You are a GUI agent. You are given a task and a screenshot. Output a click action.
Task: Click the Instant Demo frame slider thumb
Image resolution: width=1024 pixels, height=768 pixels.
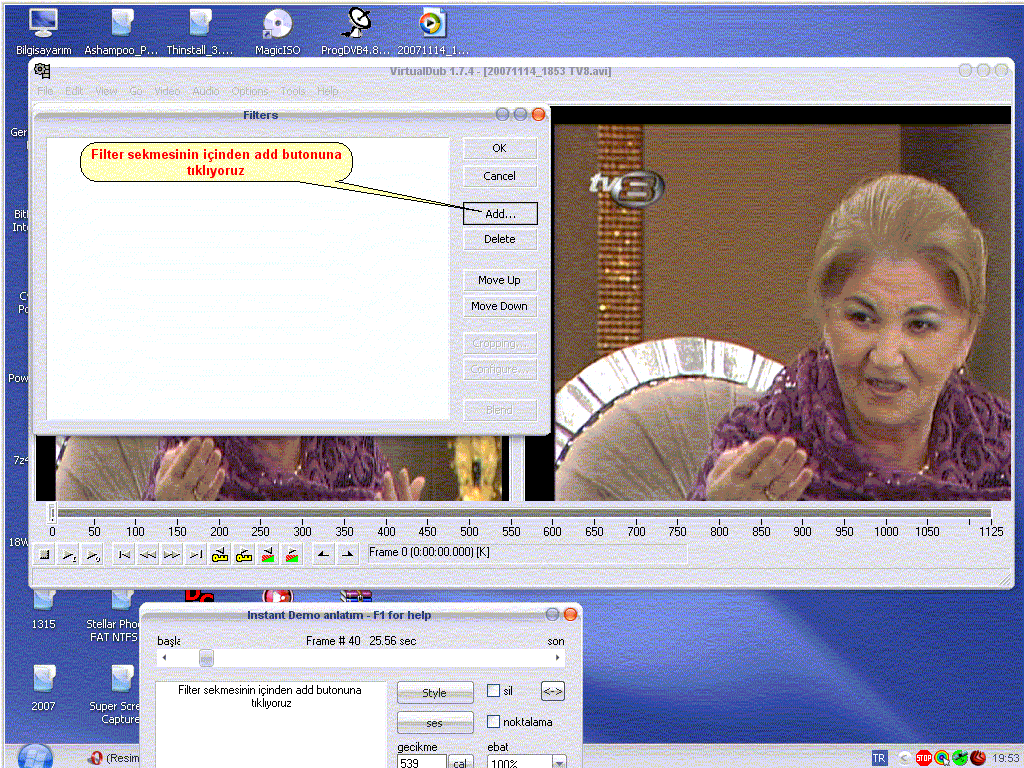(x=206, y=658)
